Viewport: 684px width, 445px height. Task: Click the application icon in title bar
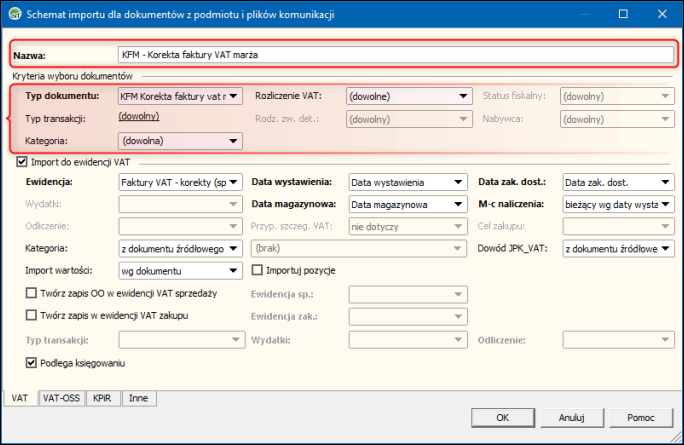coord(15,14)
